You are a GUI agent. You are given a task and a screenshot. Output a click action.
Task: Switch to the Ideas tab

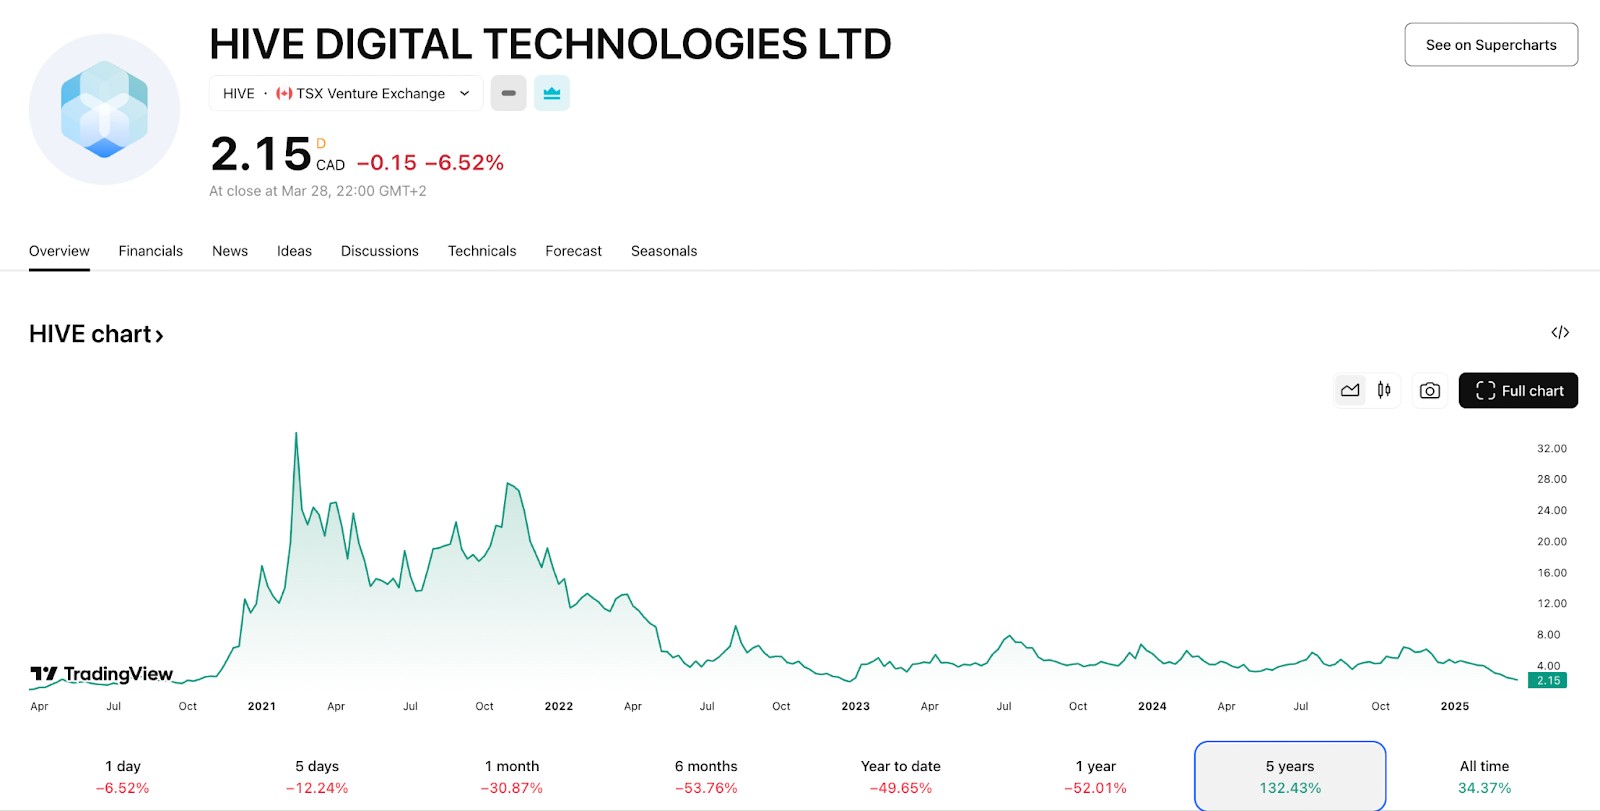(x=294, y=251)
